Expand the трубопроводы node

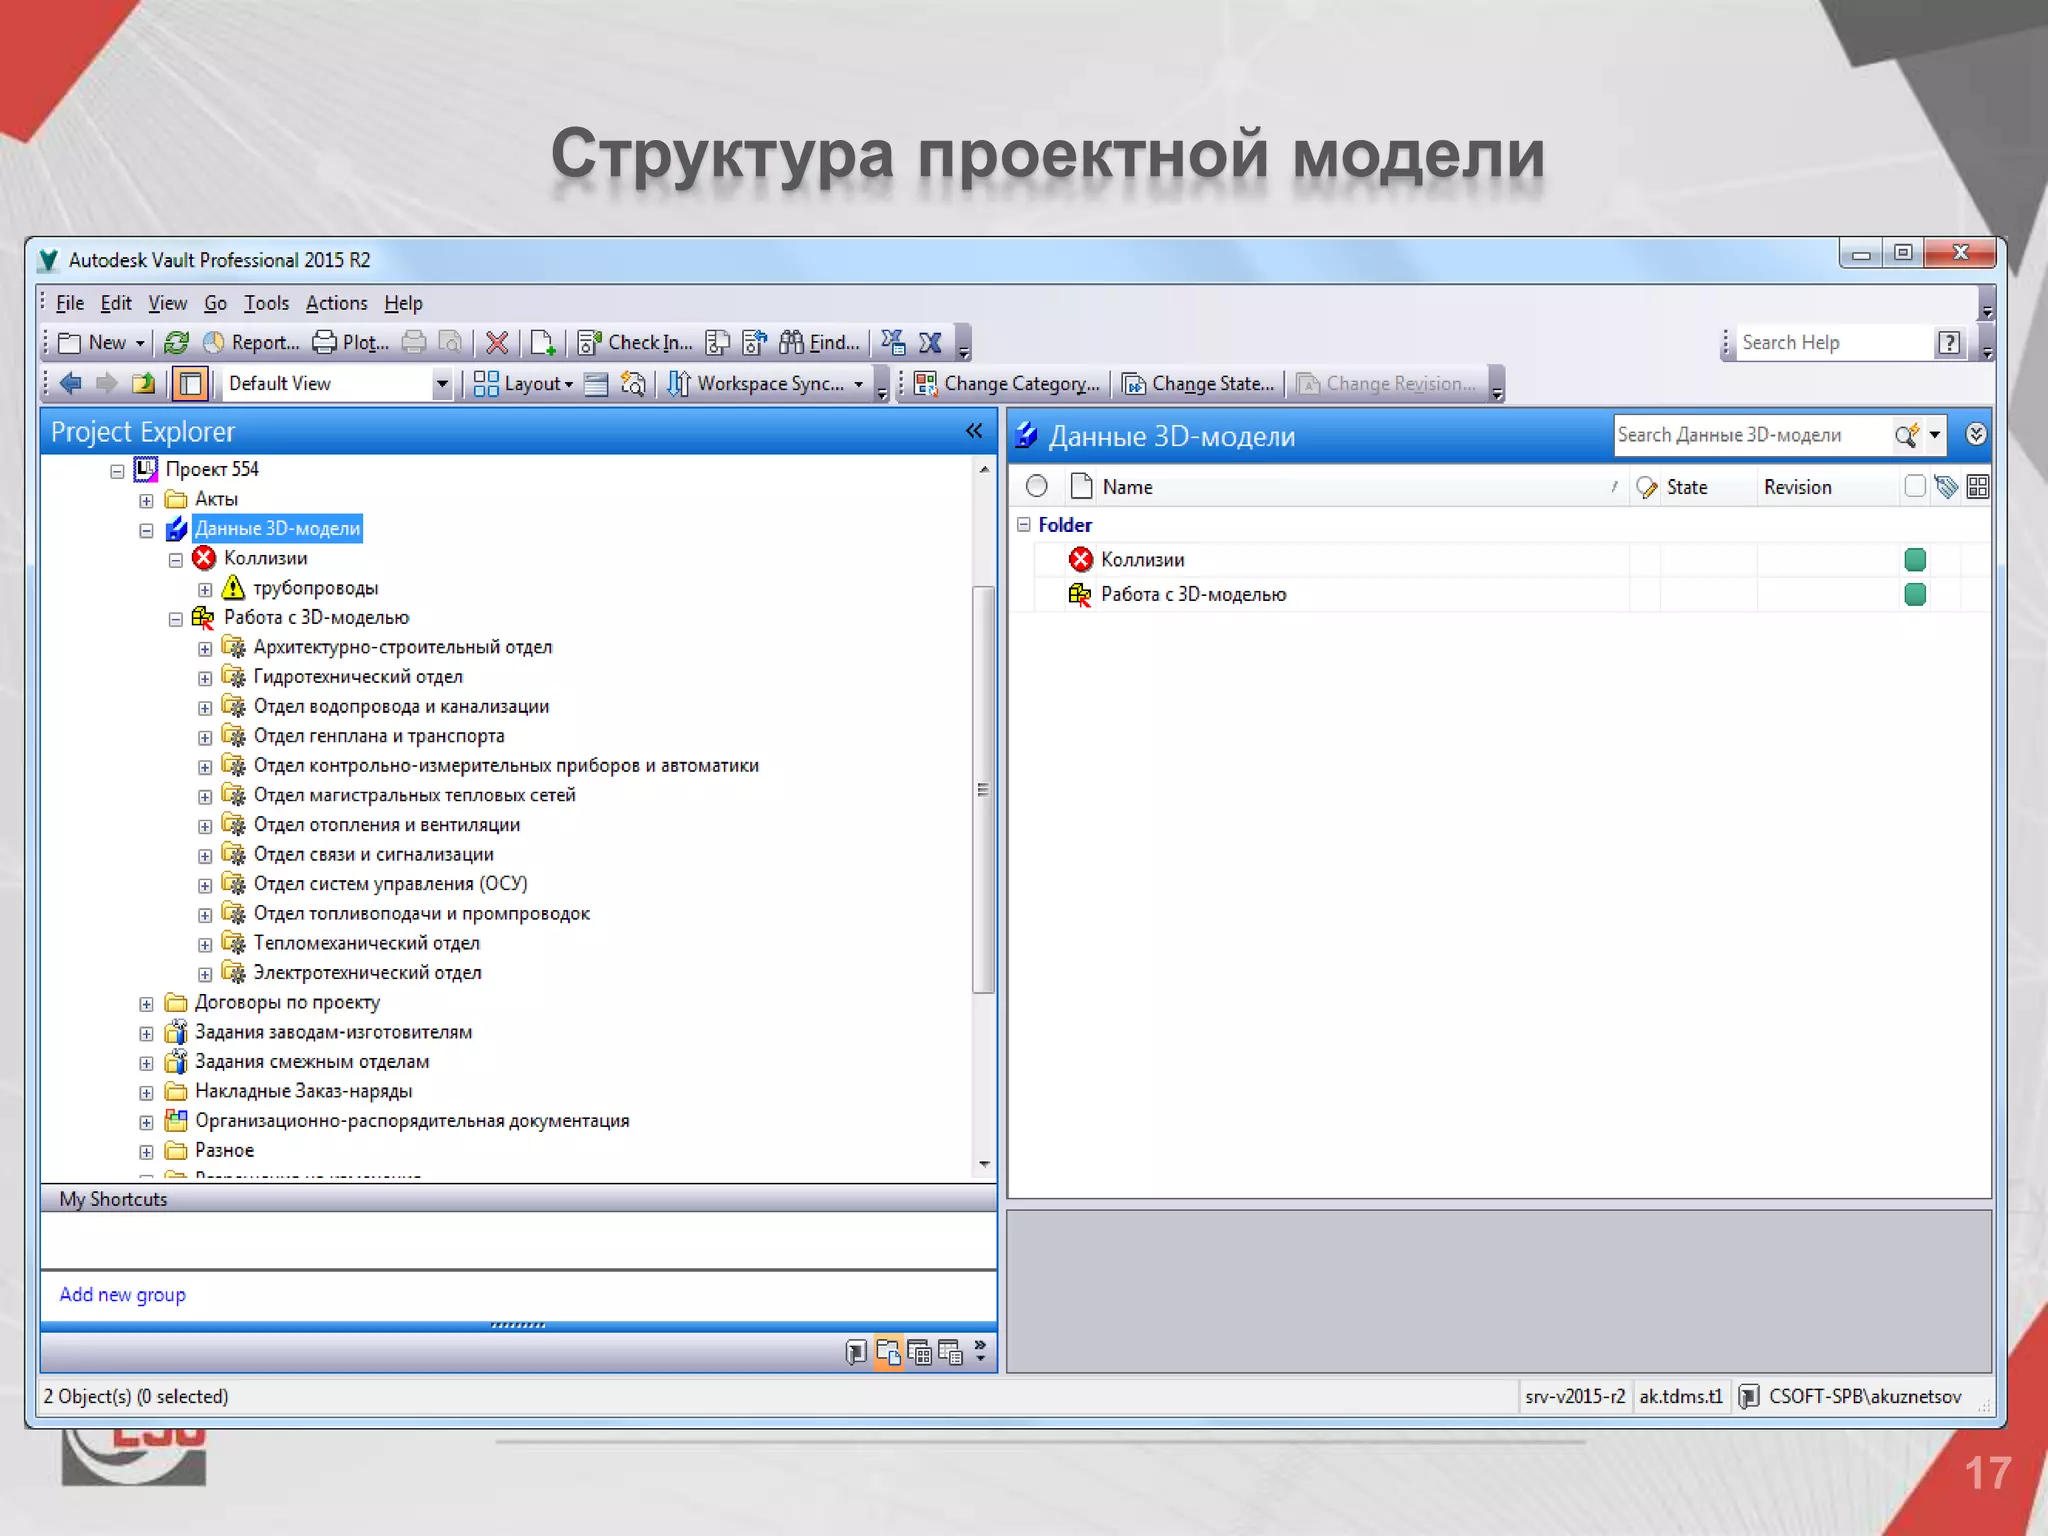(x=205, y=589)
